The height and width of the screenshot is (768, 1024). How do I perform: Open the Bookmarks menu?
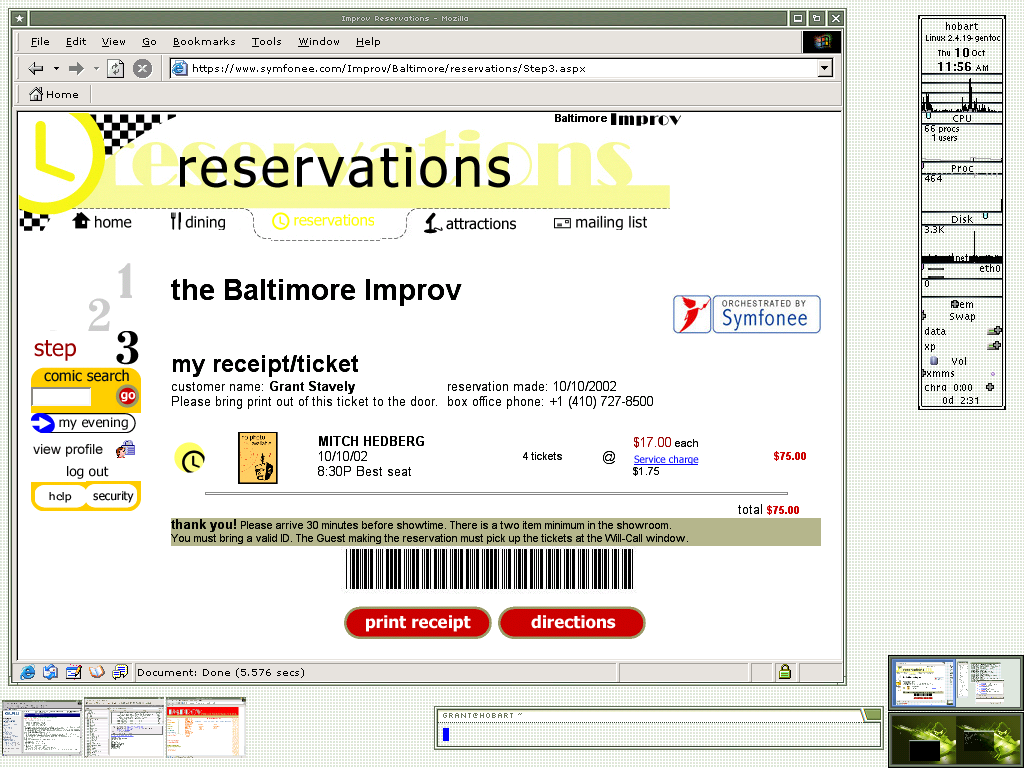[204, 41]
